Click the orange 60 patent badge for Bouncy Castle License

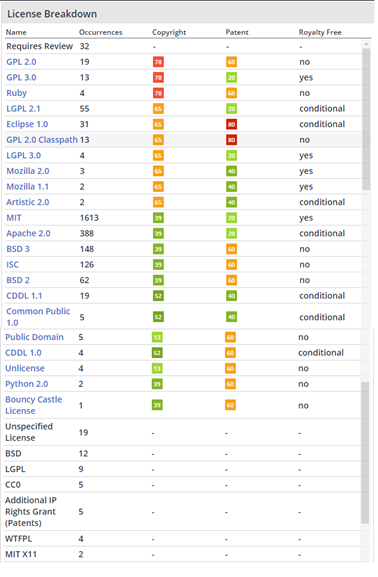tap(230, 406)
